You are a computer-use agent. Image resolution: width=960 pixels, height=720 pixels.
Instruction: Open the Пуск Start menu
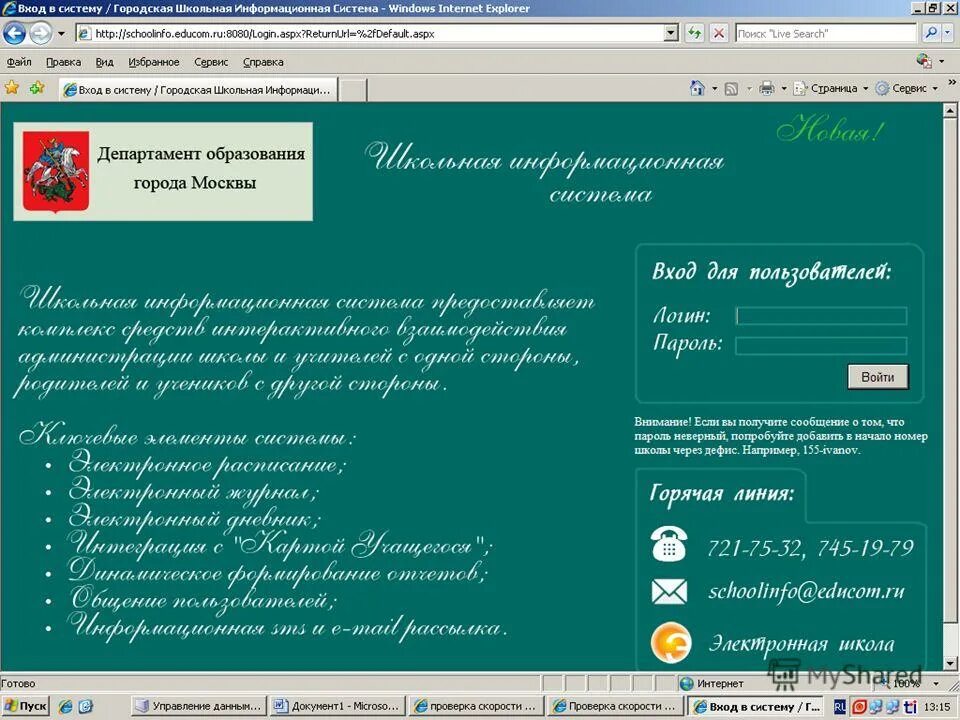[25, 706]
